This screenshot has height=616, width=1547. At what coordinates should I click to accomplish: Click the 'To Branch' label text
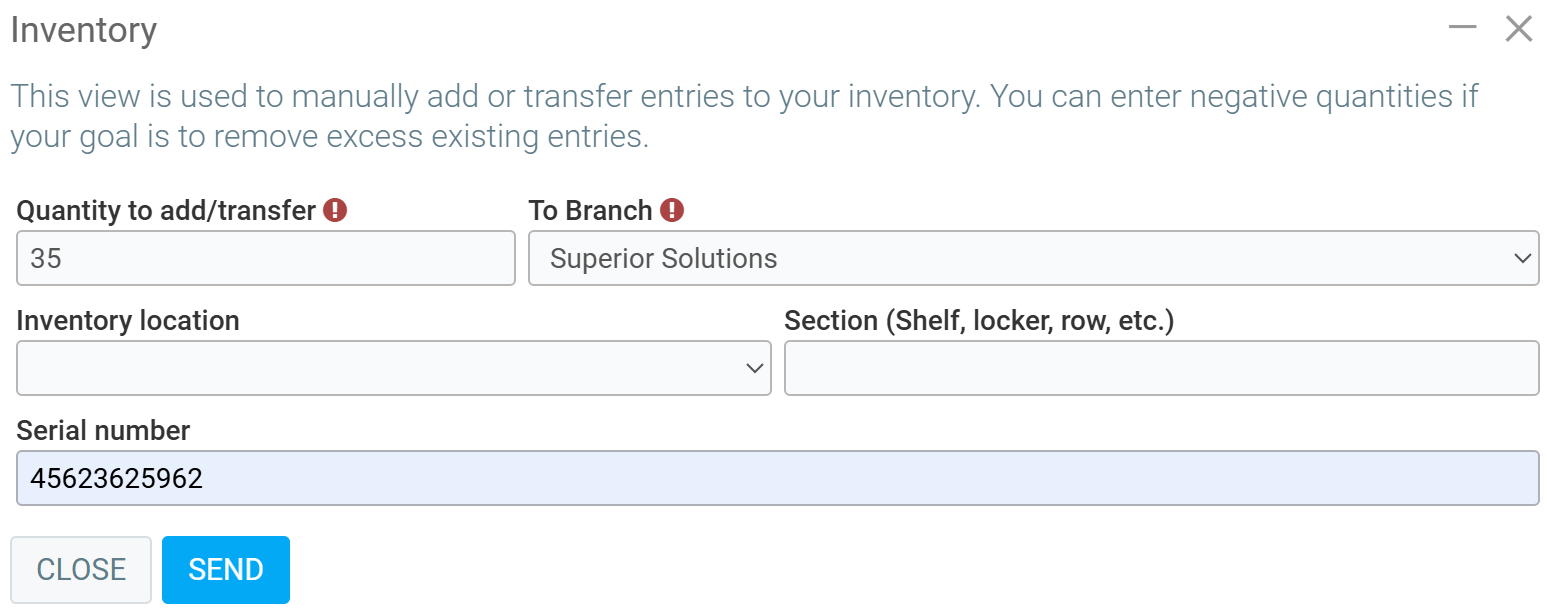[590, 210]
